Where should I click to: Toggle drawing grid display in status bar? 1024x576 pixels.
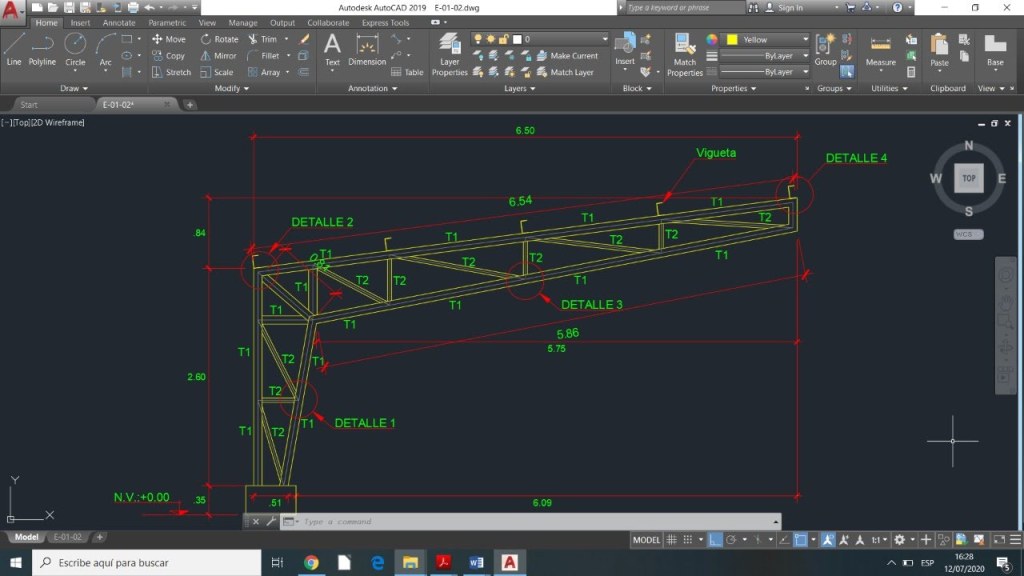point(672,540)
